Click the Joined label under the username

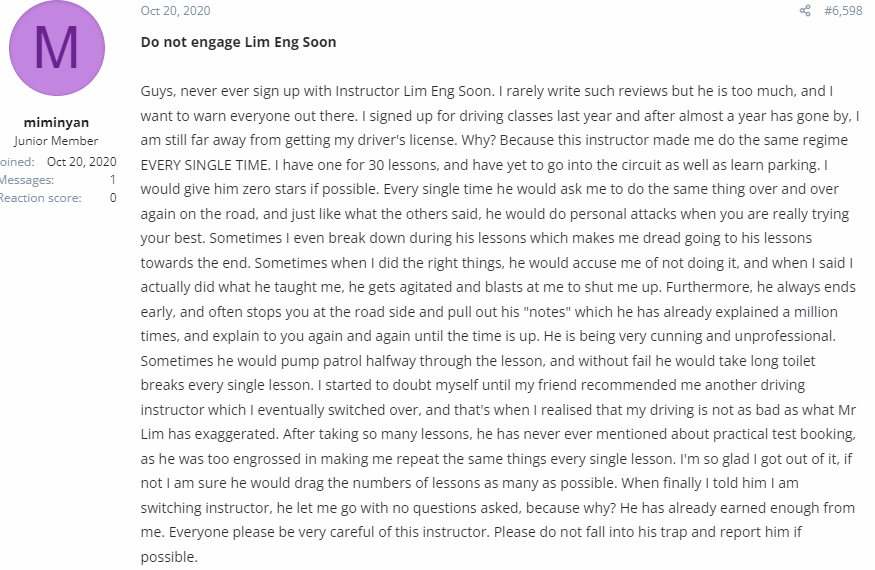click(x=17, y=162)
